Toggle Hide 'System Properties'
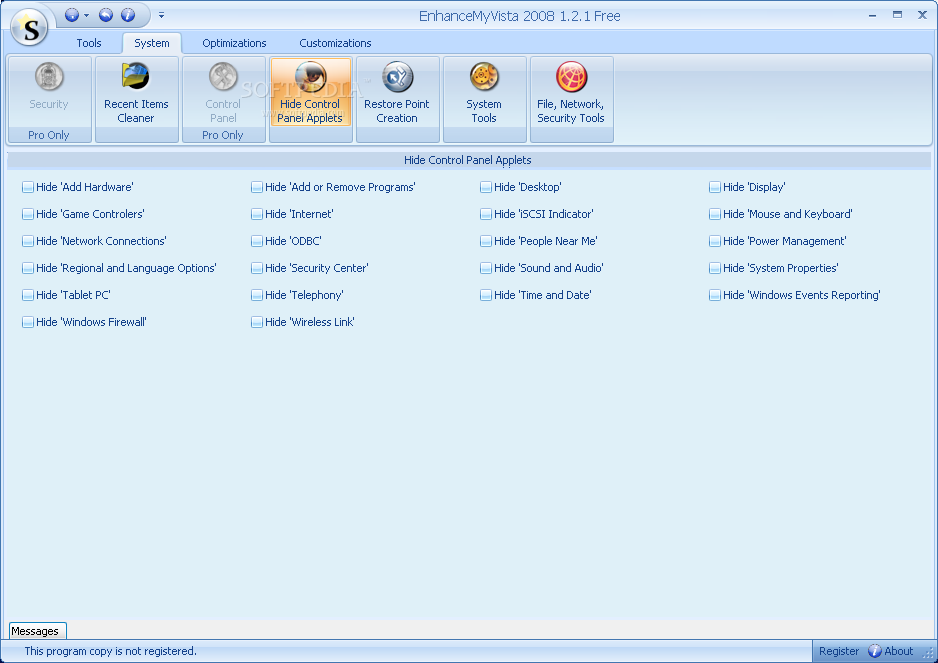The width and height of the screenshot is (938, 663). coord(715,268)
